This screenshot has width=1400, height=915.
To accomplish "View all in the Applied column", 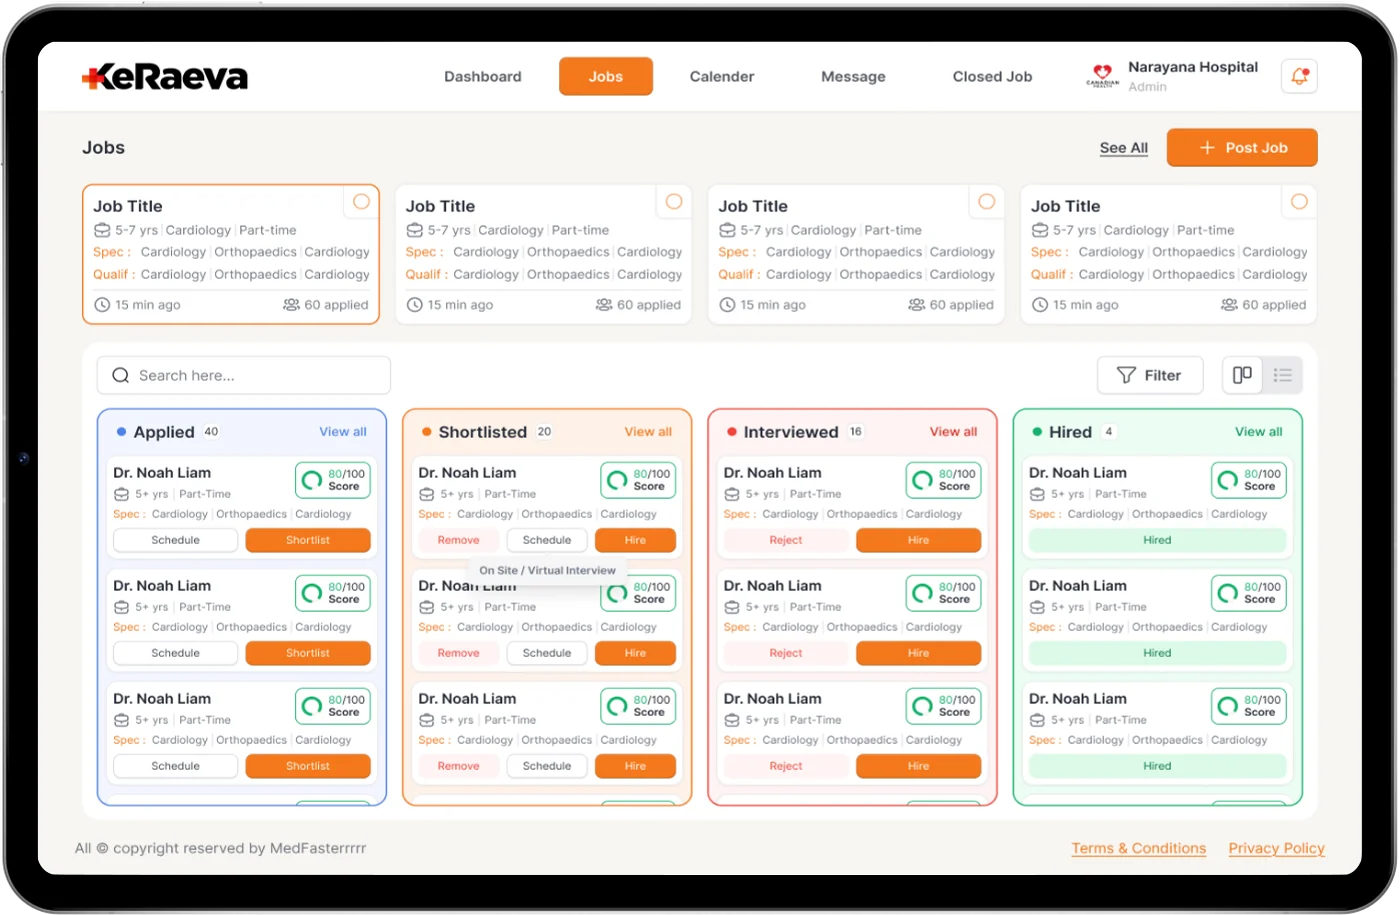I will coord(343,432).
